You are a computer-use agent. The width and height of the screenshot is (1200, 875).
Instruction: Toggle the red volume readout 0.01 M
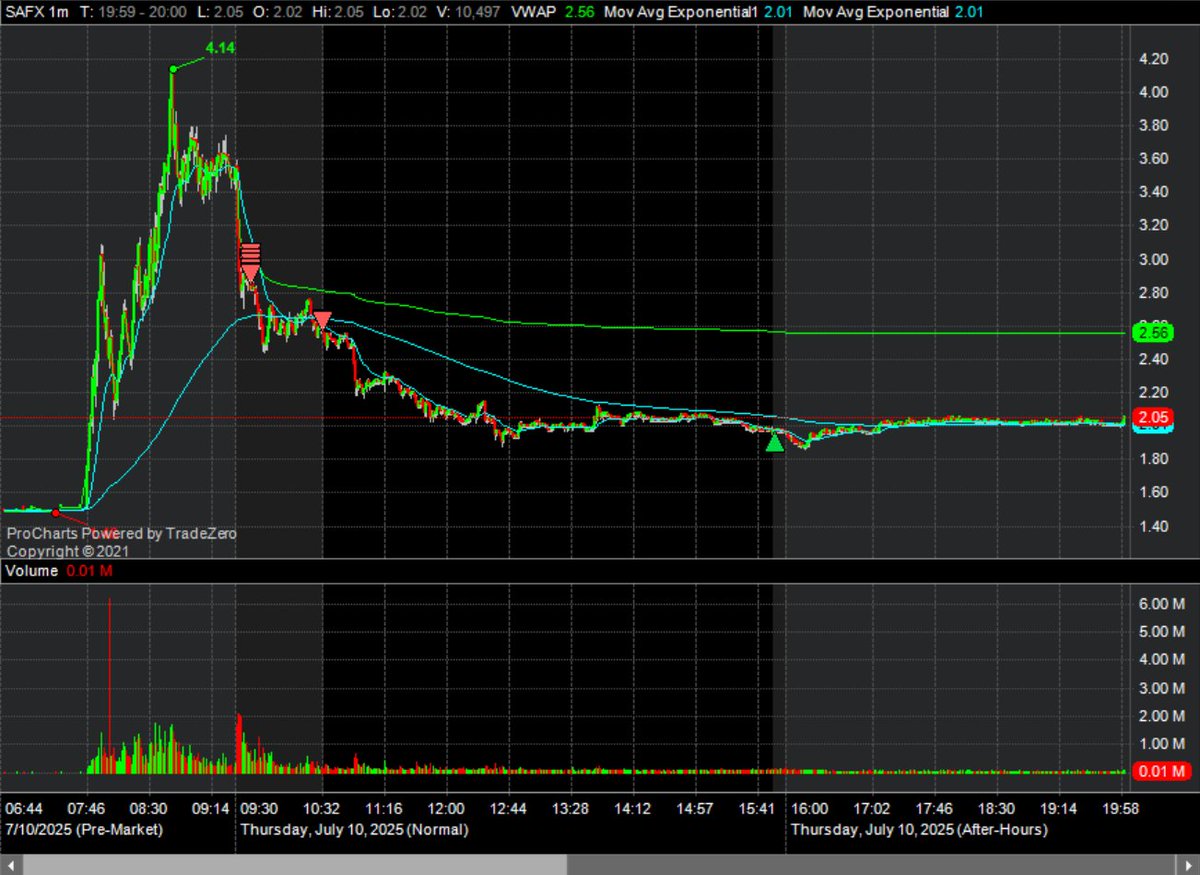[x=88, y=571]
